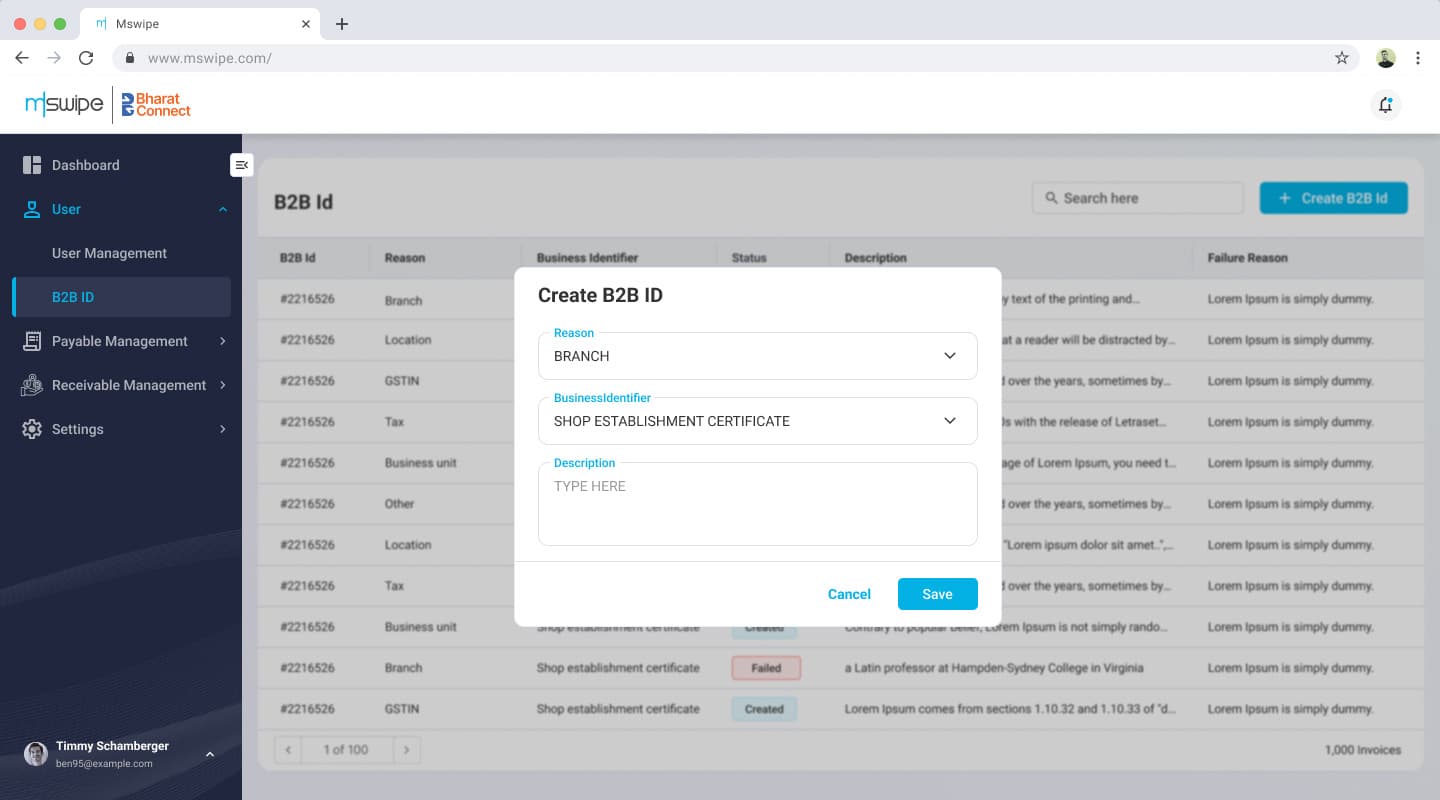This screenshot has width=1440, height=800.
Task: Reload the page
Action: [x=86, y=58]
